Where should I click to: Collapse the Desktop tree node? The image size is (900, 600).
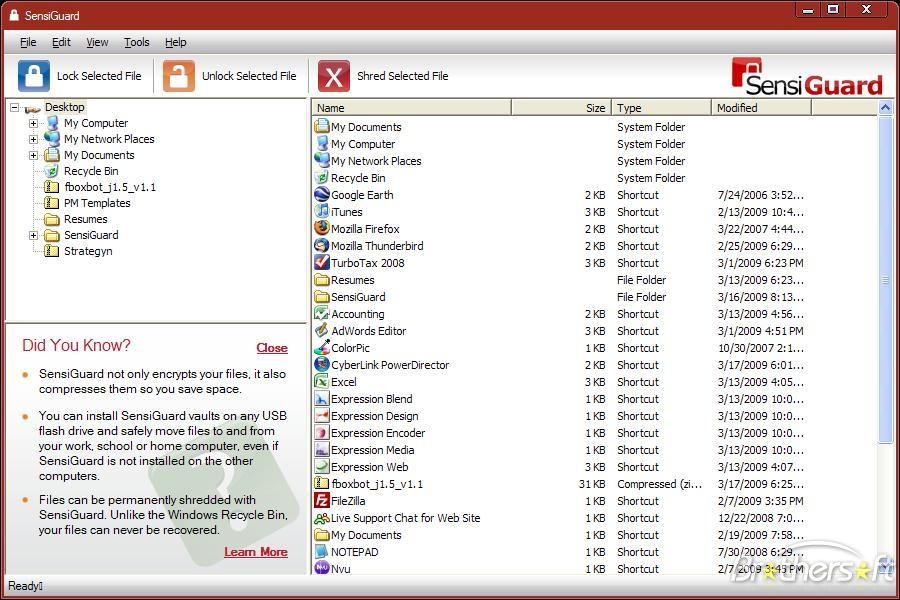pyautogui.click(x=15, y=107)
